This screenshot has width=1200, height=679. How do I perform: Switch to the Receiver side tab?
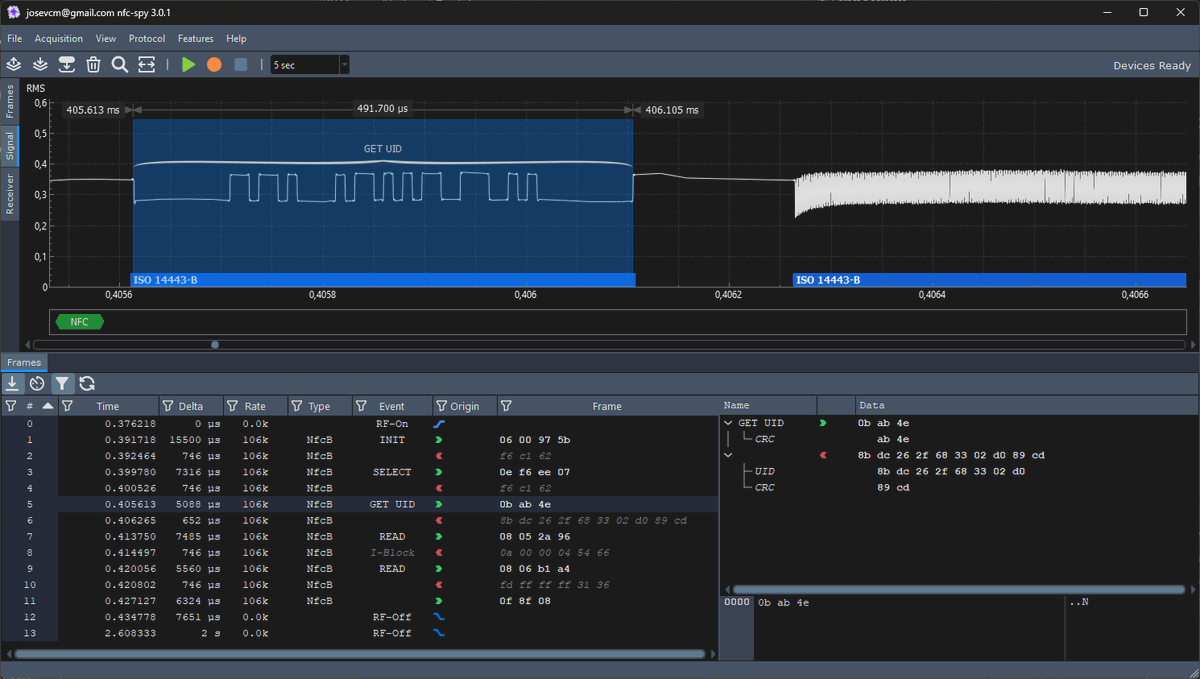10,193
